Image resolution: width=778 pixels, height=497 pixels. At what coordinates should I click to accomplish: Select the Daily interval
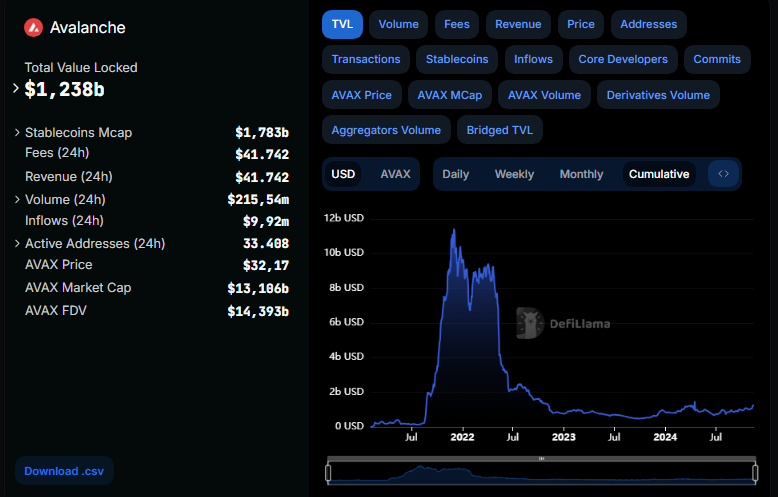click(x=455, y=174)
